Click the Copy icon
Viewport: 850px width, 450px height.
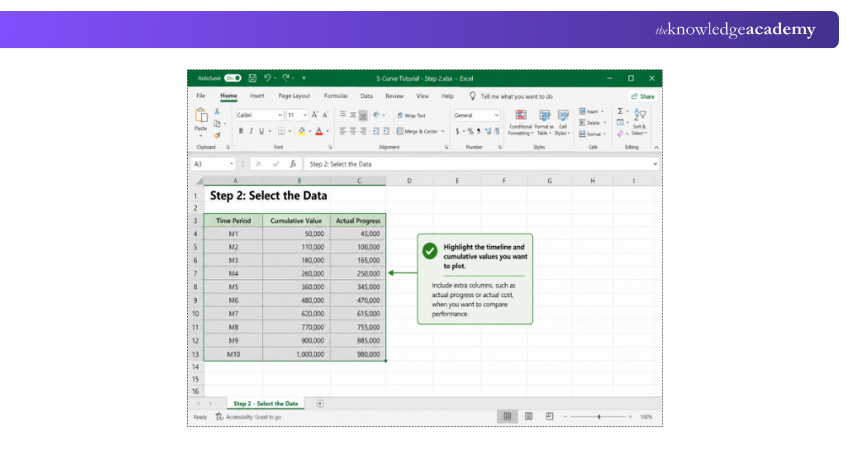tap(217, 124)
